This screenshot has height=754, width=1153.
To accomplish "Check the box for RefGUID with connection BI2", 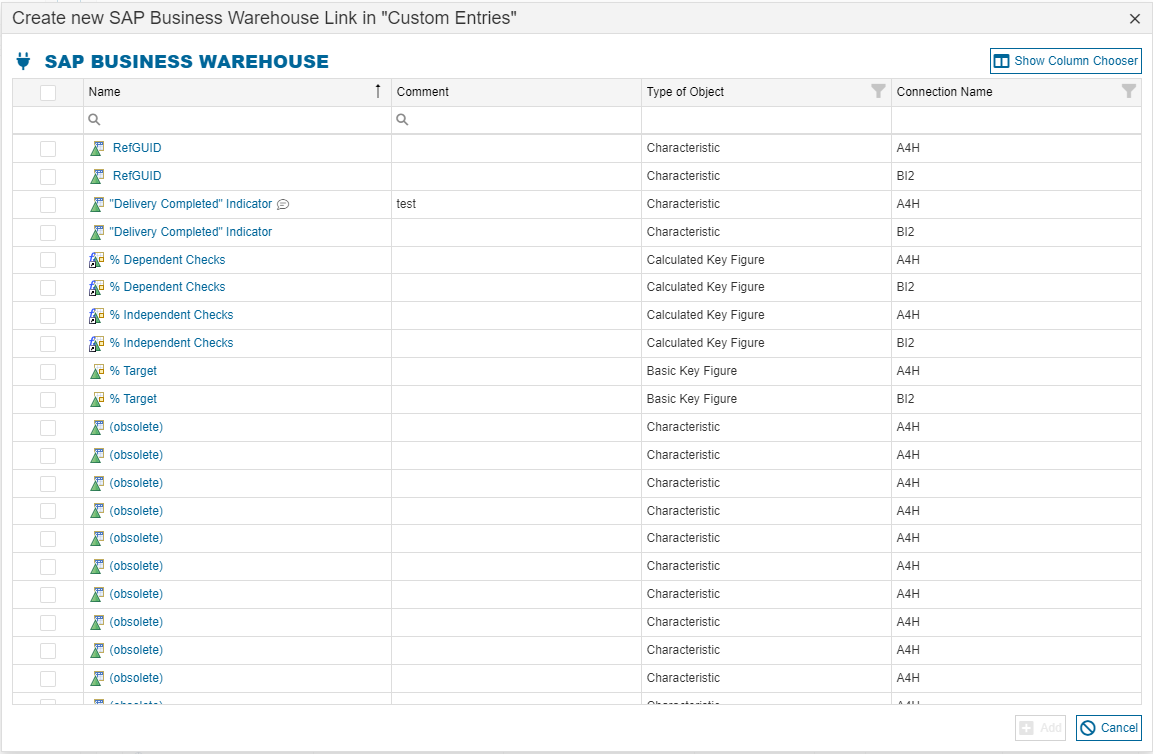I will coord(48,176).
